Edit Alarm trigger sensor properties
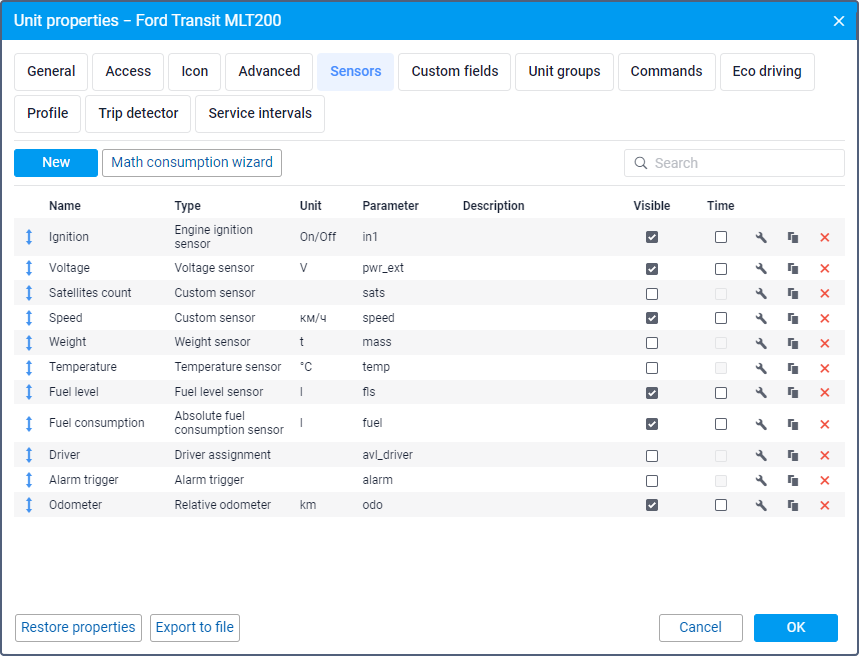 pos(761,481)
